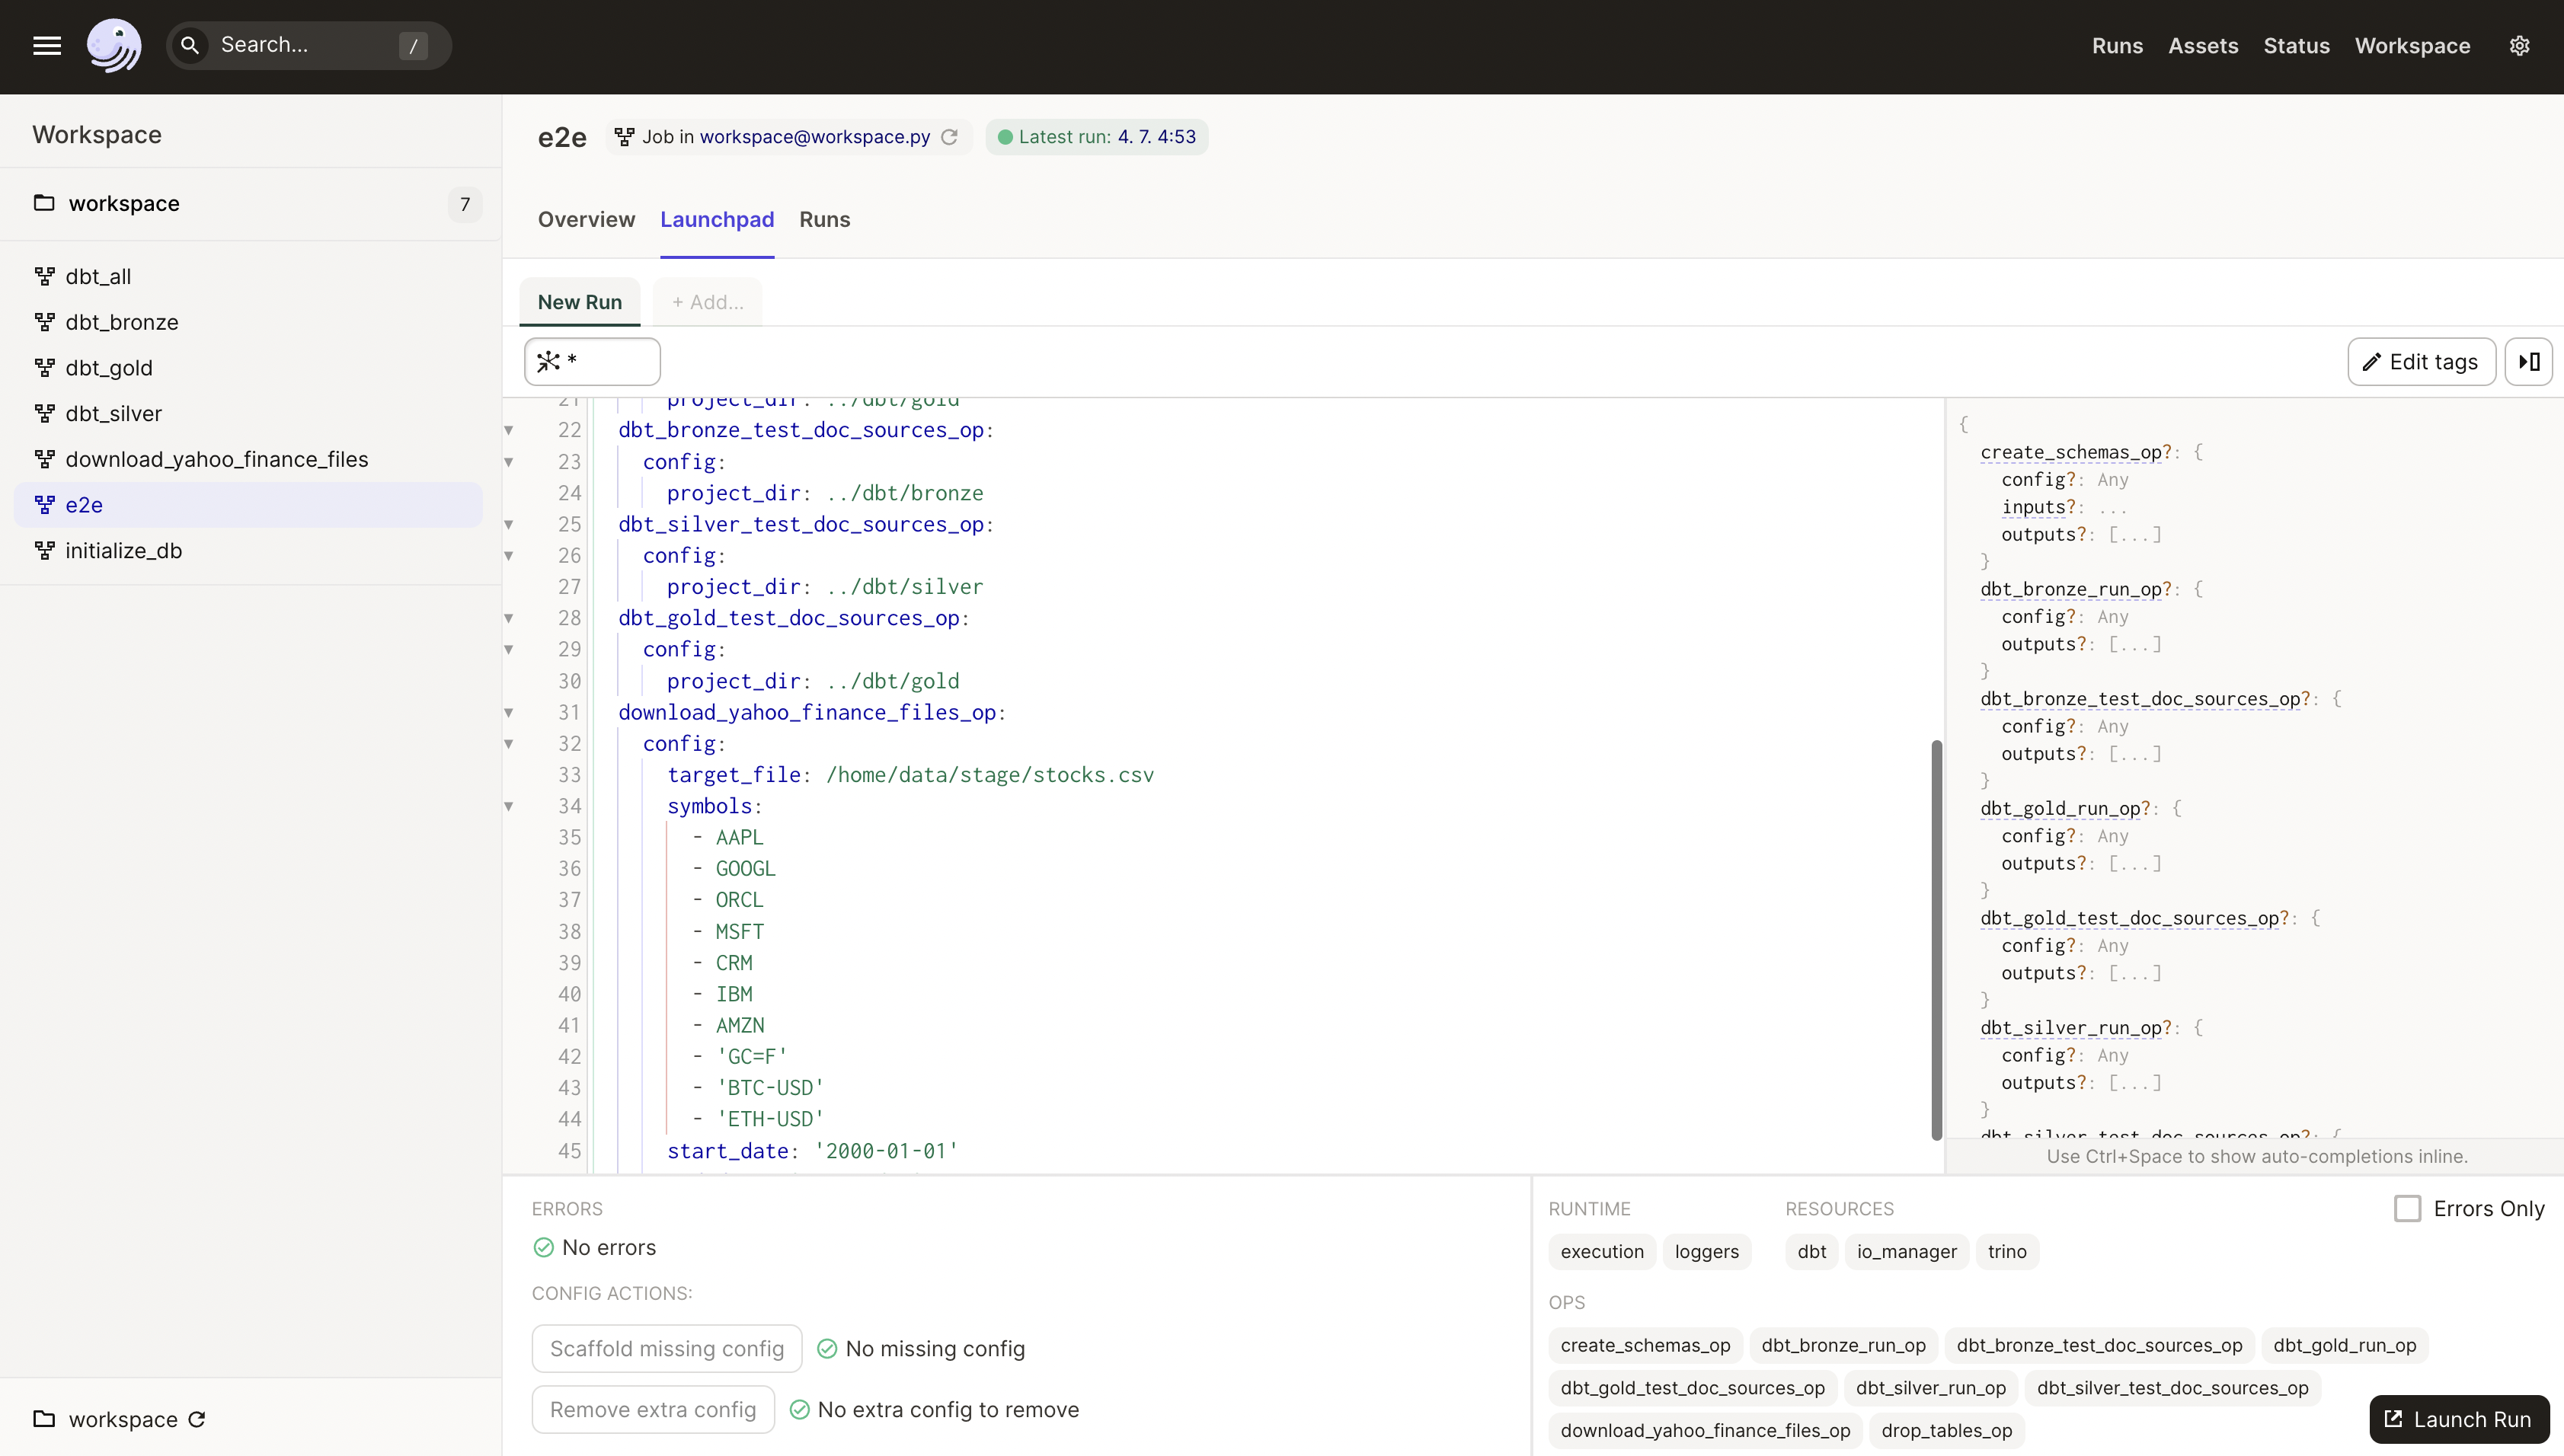The height and width of the screenshot is (1456, 2564).
Task: Open the settings gear icon
Action: point(2519,45)
